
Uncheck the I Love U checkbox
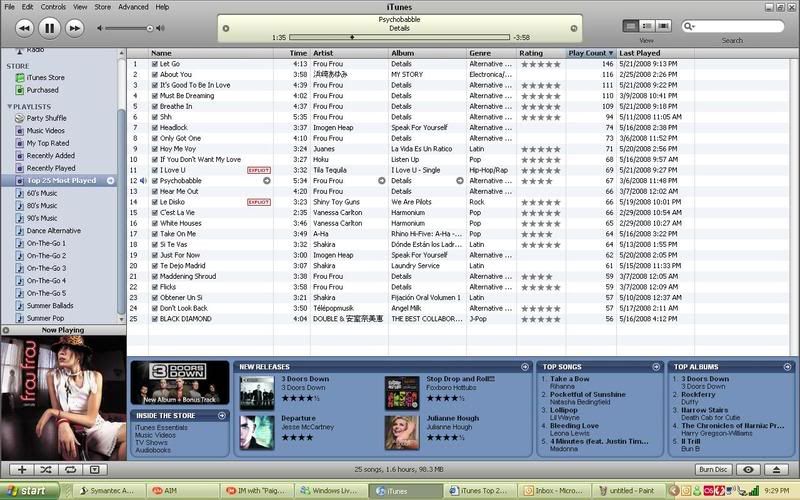pos(155,170)
